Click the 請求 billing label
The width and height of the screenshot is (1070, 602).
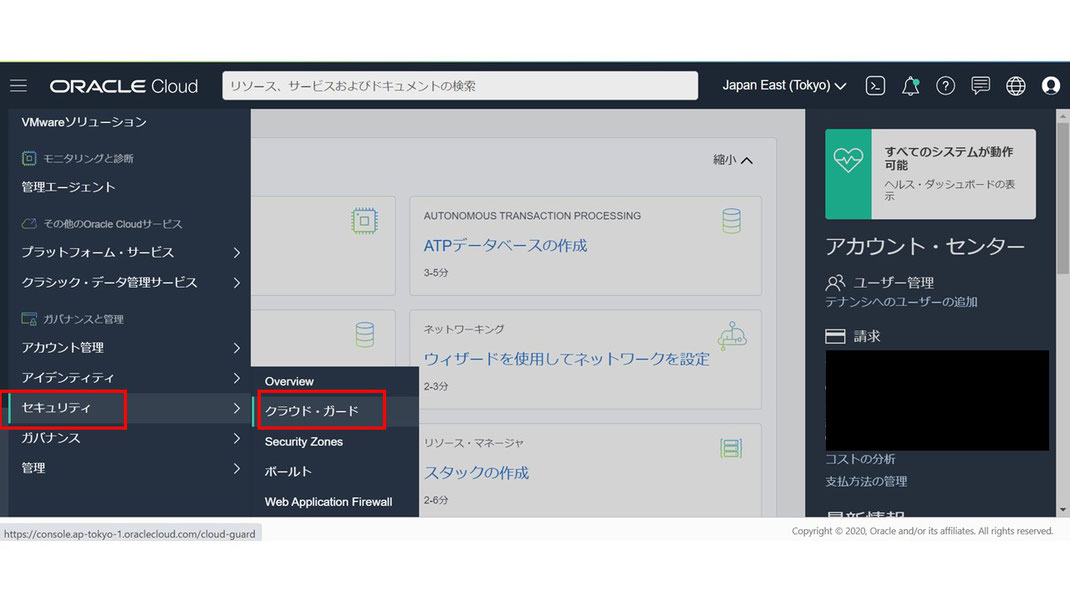pyautogui.click(x=867, y=336)
